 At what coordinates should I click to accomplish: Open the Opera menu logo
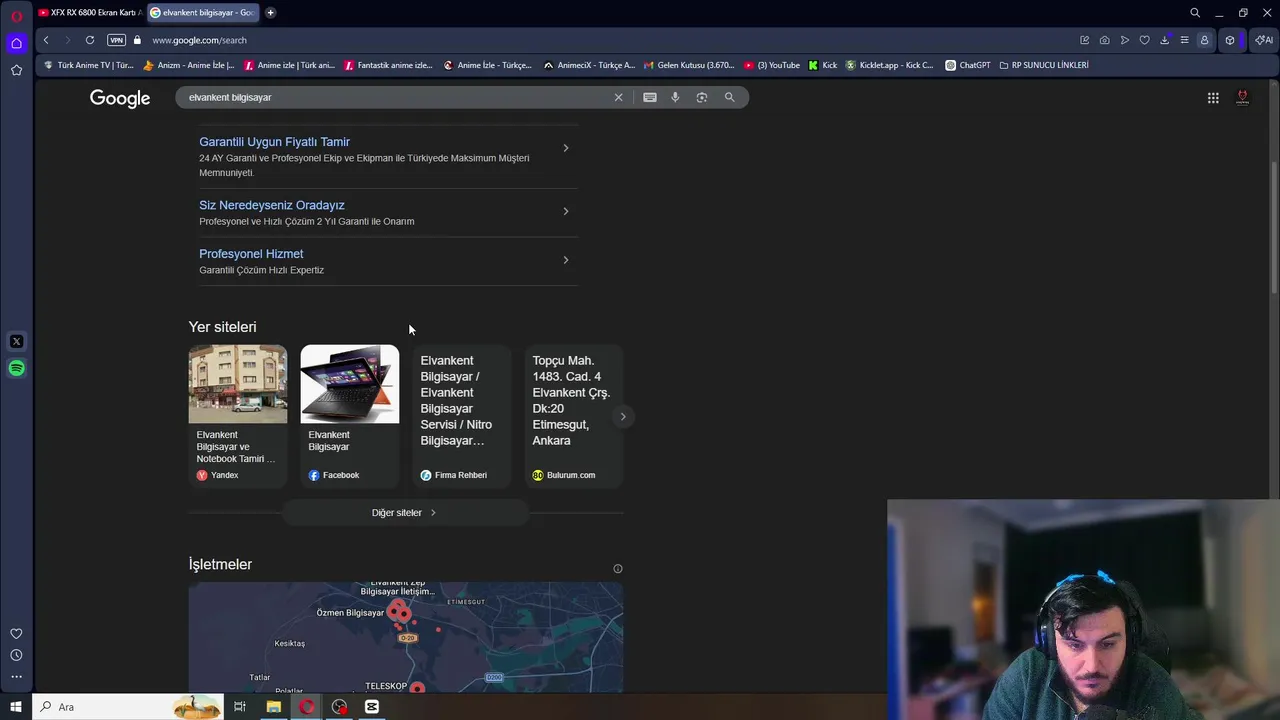click(x=16, y=16)
